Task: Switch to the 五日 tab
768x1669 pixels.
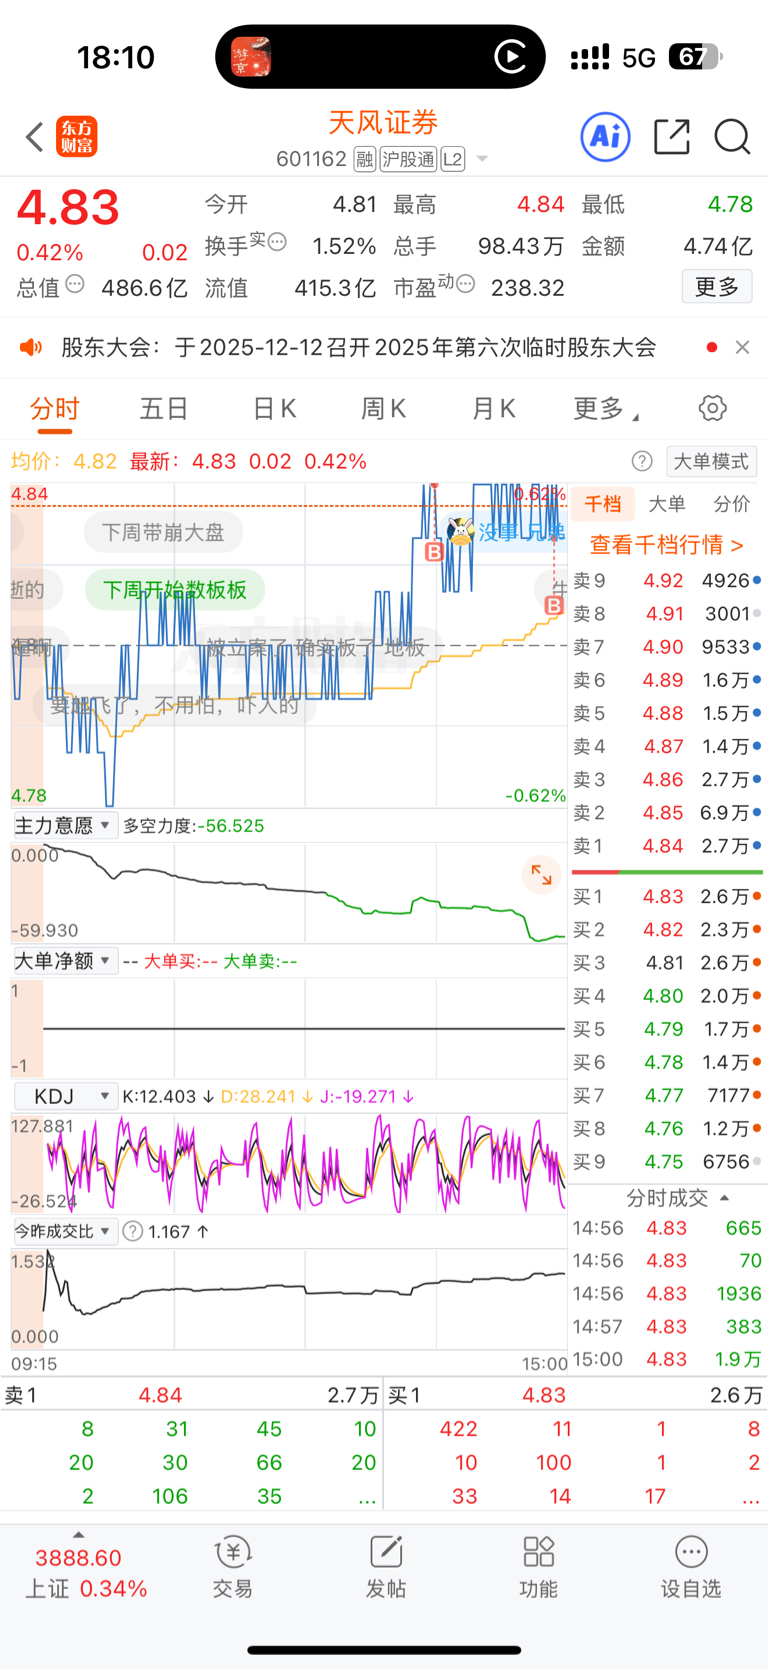Action: coord(164,408)
